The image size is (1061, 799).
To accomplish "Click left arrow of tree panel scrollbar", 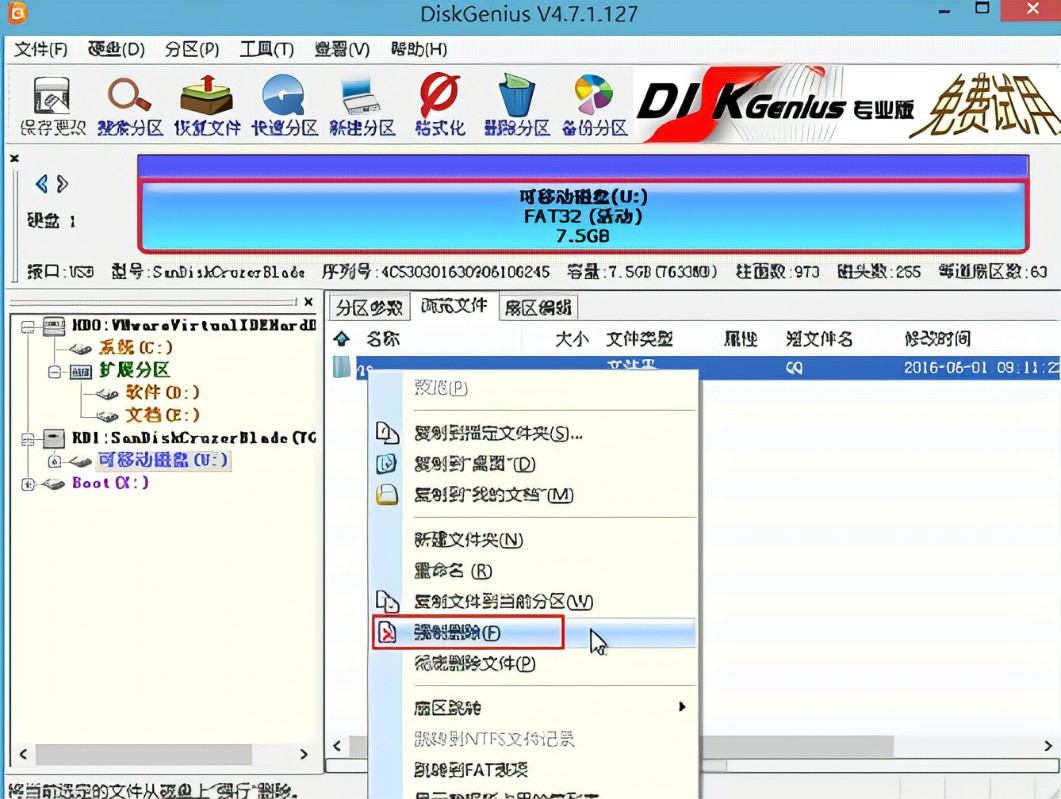I will coord(23,754).
